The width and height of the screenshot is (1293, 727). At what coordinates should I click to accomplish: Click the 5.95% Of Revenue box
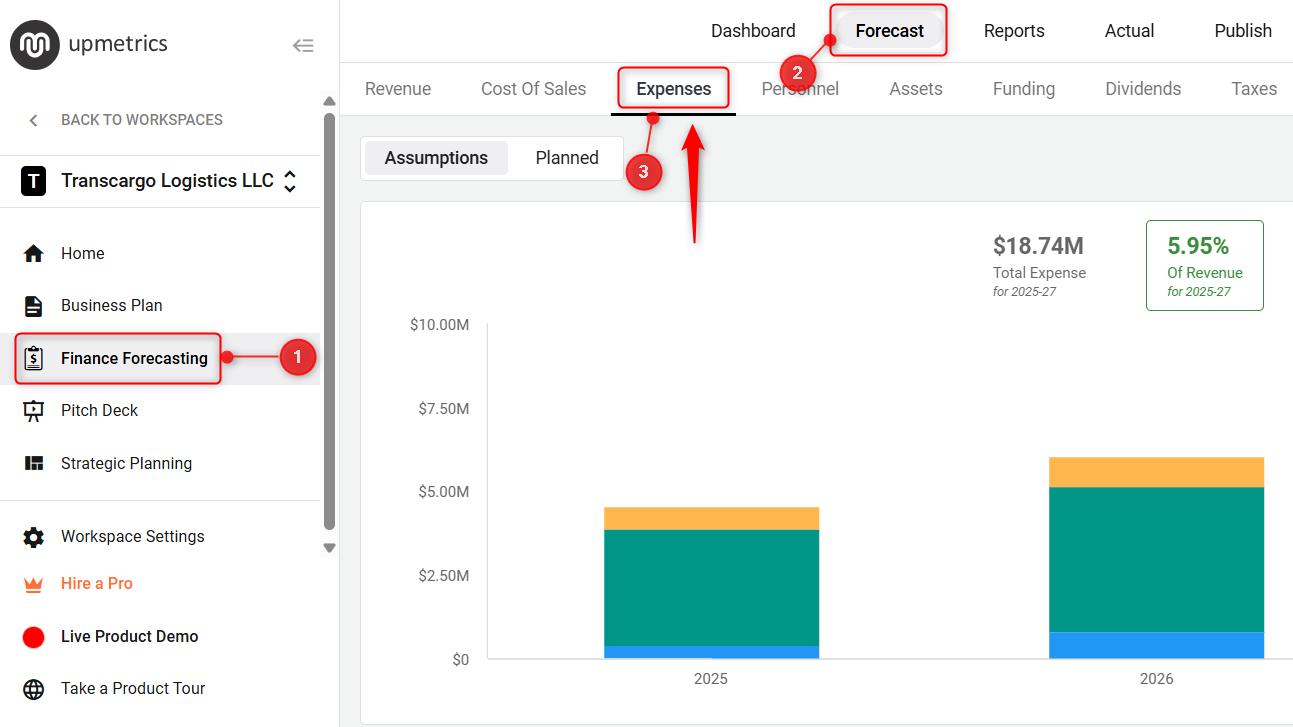(1204, 265)
